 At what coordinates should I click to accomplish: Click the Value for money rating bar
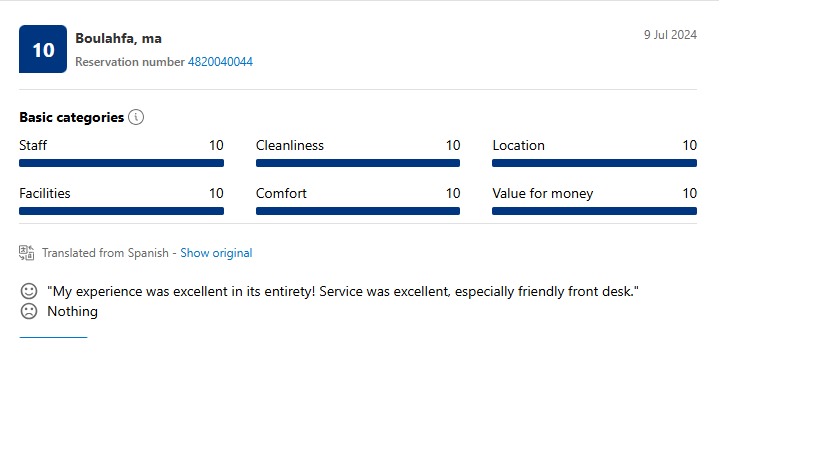[x=594, y=211]
